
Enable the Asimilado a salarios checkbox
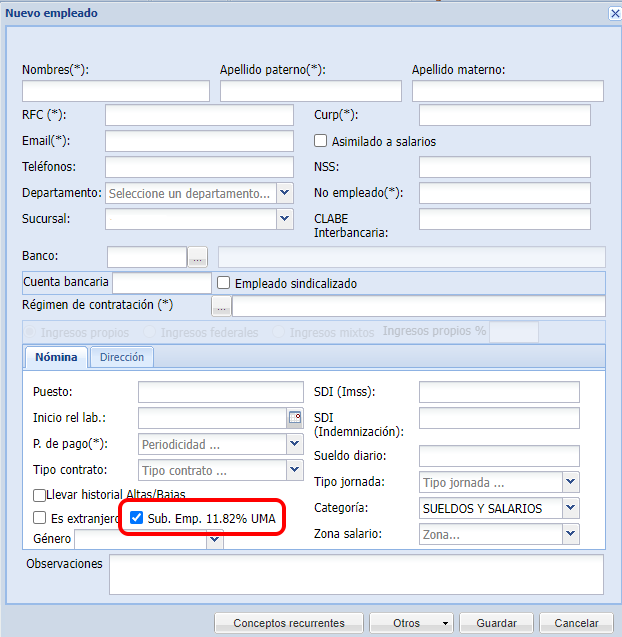[x=321, y=141]
